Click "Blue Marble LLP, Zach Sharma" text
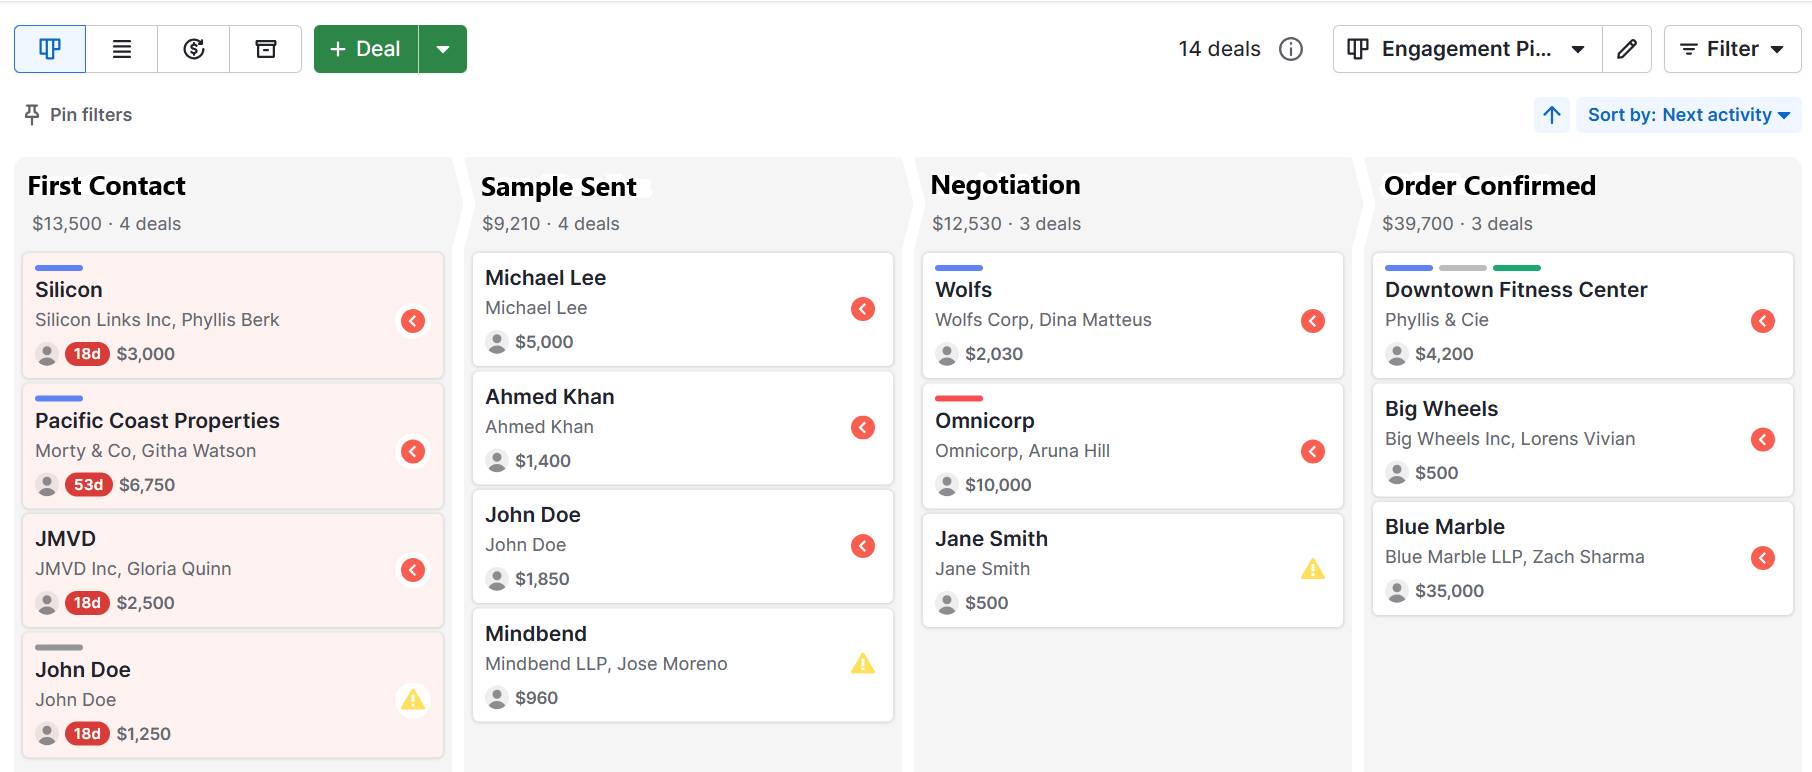 pyautogui.click(x=1515, y=557)
